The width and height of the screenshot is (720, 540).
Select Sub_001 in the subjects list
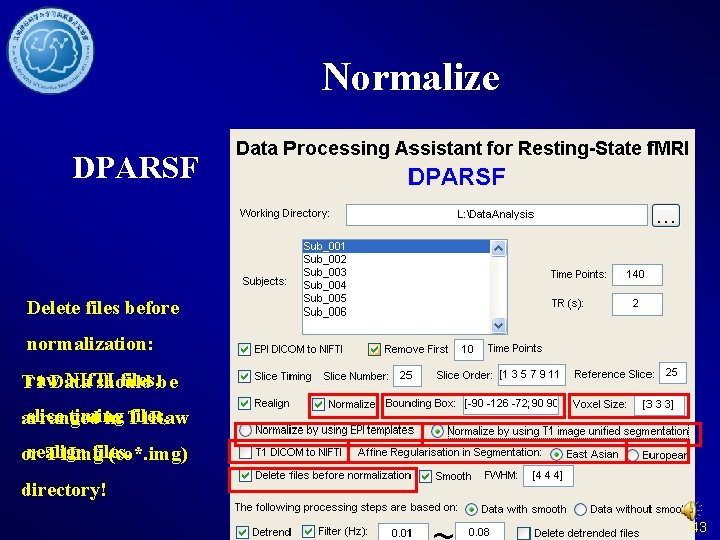pyautogui.click(x=396, y=246)
